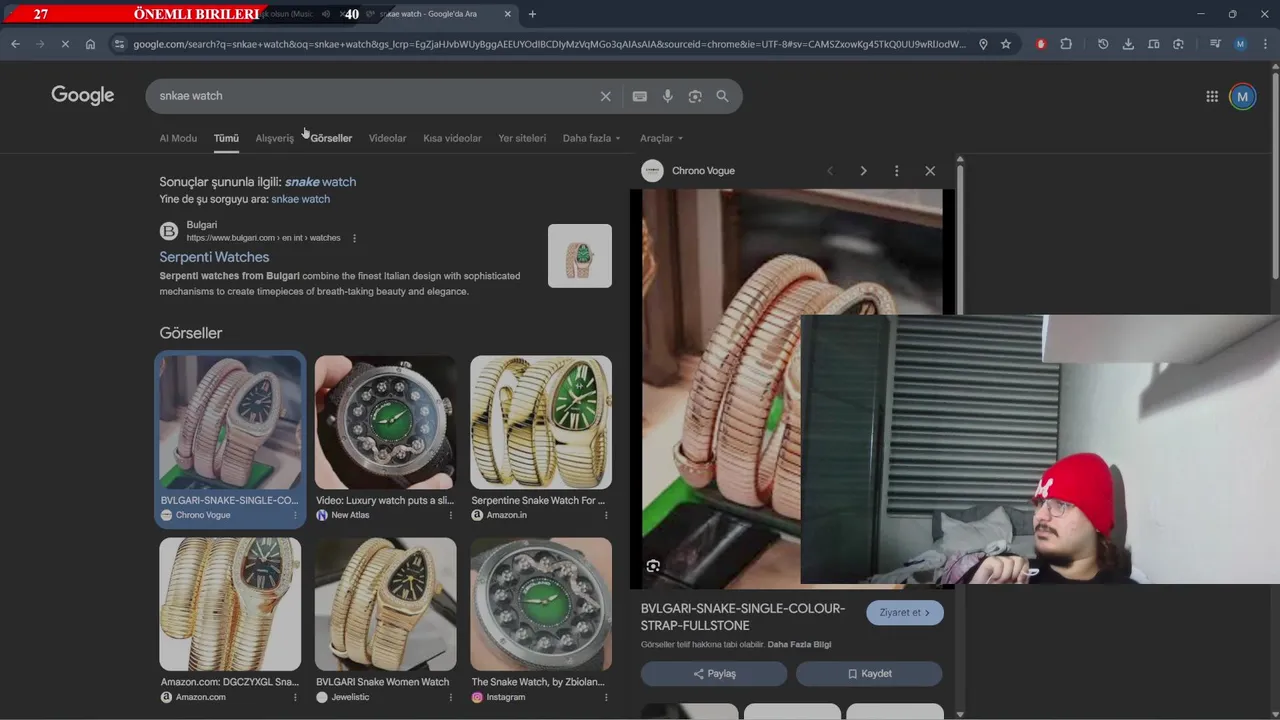Switch to Kısa videolar tab
Image resolution: width=1280 pixels, height=720 pixels.
[x=452, y=138]
